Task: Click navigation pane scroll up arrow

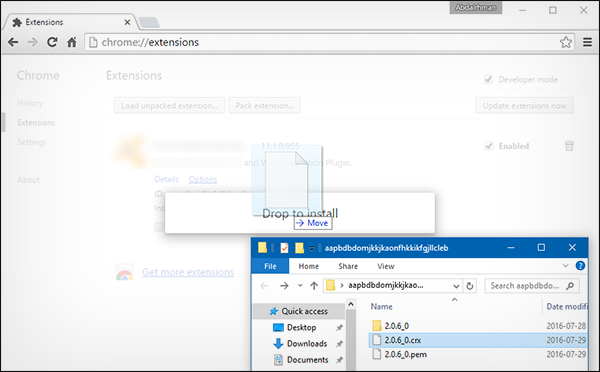Action: coord(351,305)
